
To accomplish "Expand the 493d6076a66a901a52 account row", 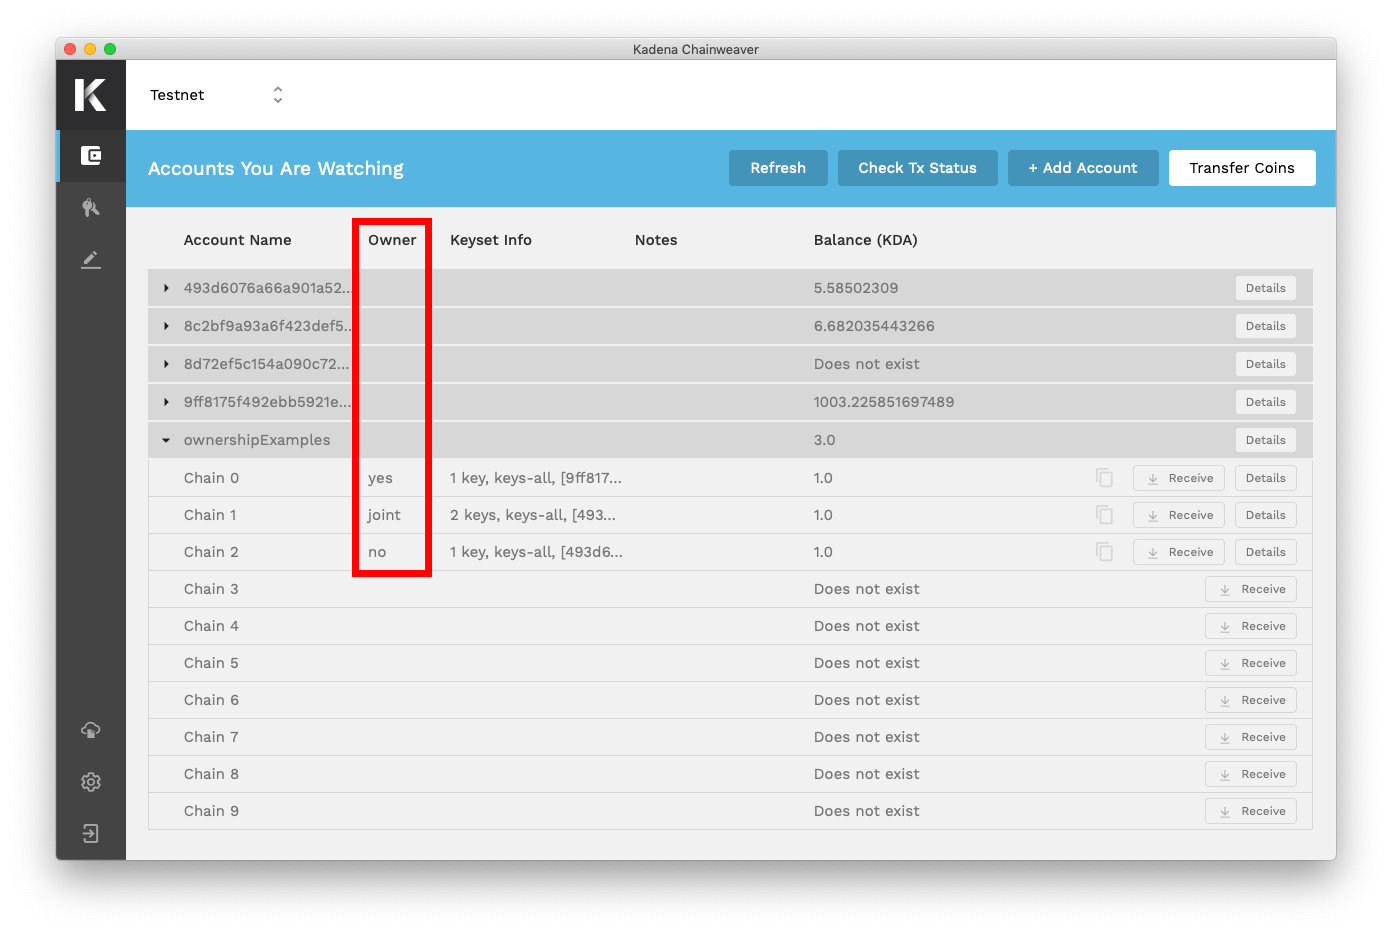I will (x=166, y=288).
